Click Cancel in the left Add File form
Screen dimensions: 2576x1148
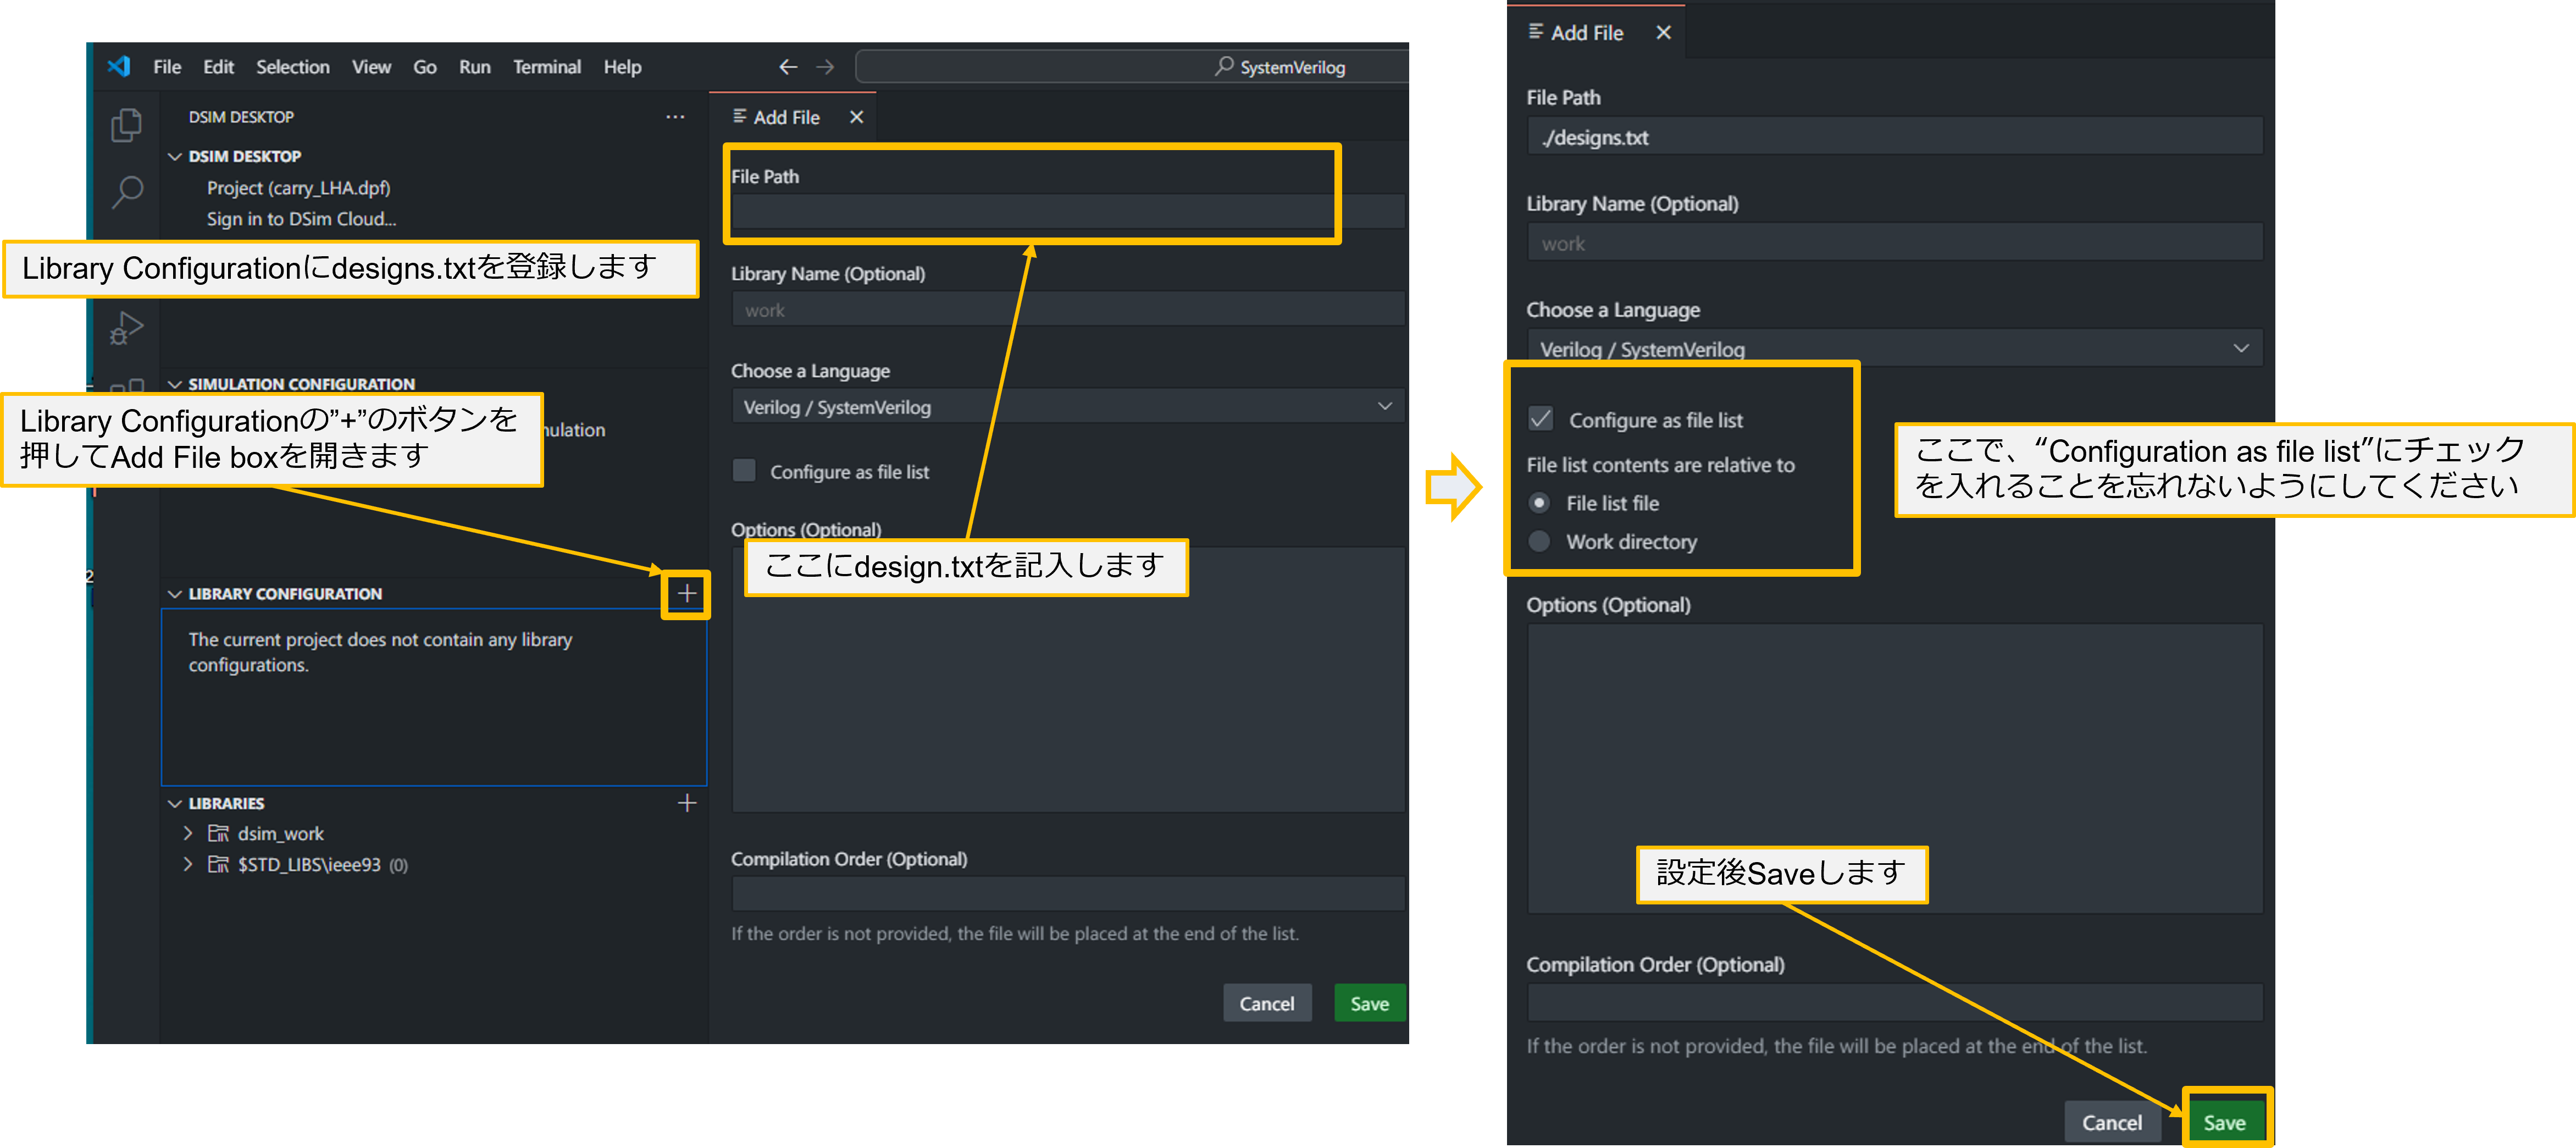tap(1266, 1003)
